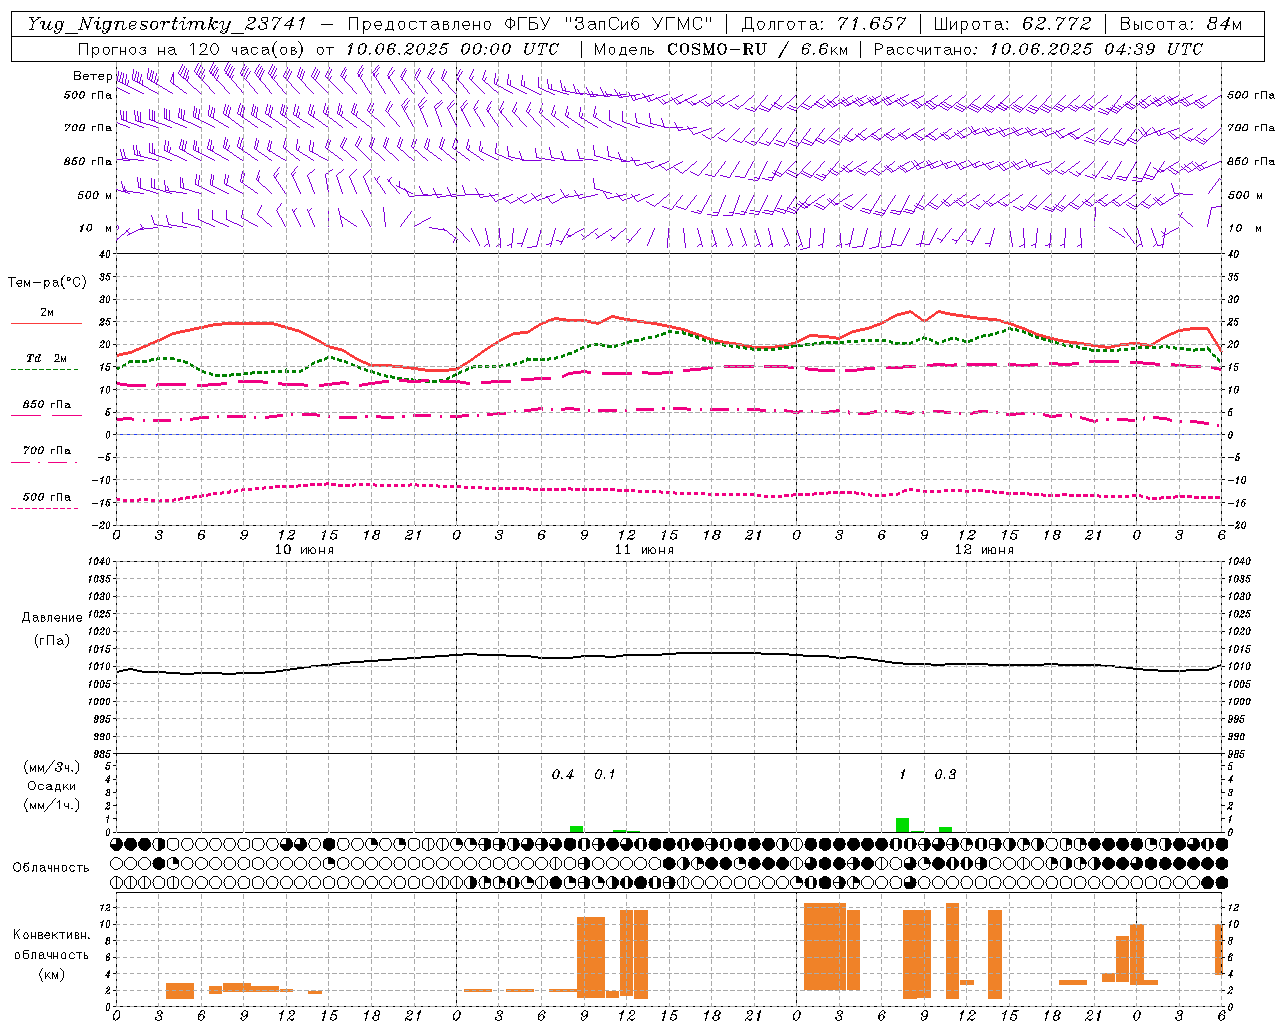Click the 700 гПа temperature legend label
The height and width of the screenshot is (1024, 1280).
47,450
